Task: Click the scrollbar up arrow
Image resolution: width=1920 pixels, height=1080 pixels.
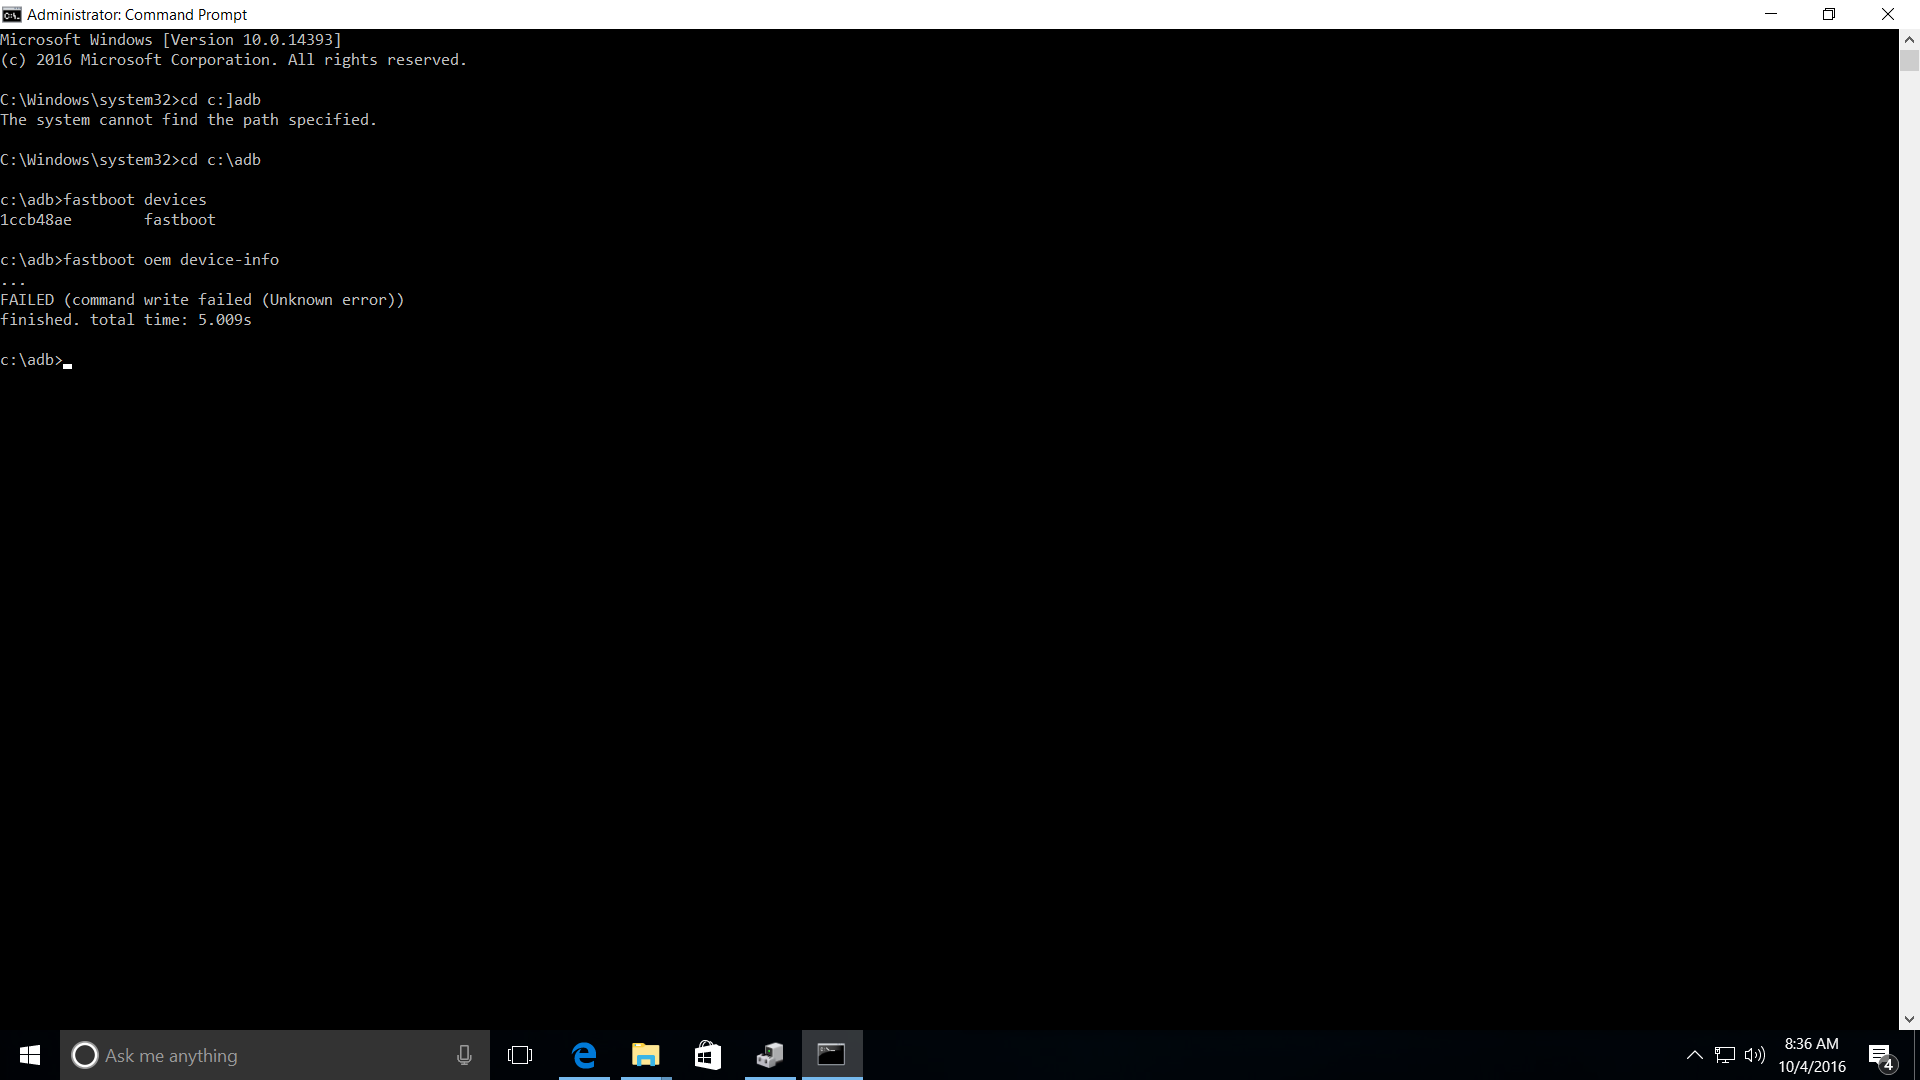Action: click(x=1909, y=39)
